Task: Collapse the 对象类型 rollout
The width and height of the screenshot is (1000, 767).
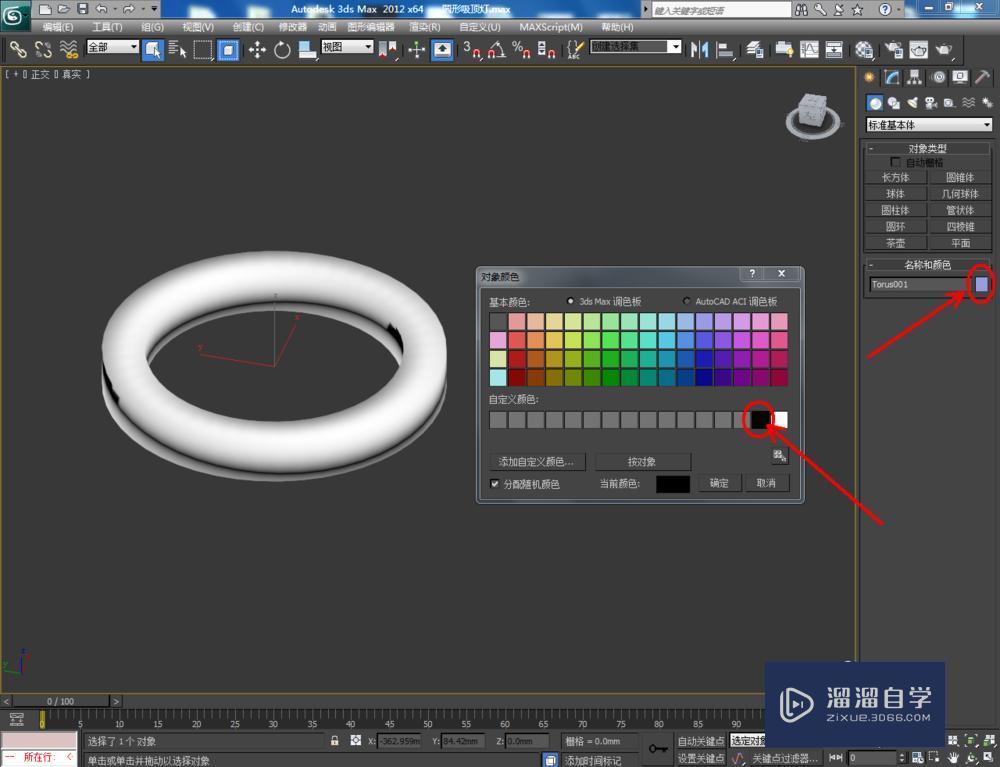Action: pos(928,148)
